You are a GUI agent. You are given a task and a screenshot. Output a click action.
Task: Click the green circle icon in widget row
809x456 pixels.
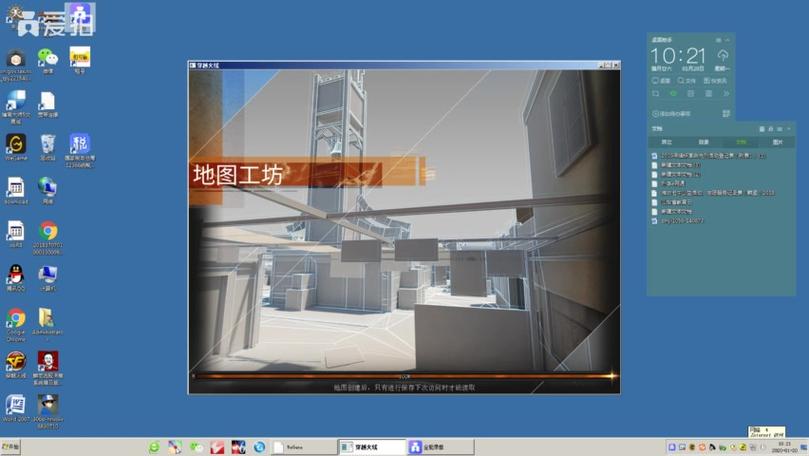click(673, 93)
